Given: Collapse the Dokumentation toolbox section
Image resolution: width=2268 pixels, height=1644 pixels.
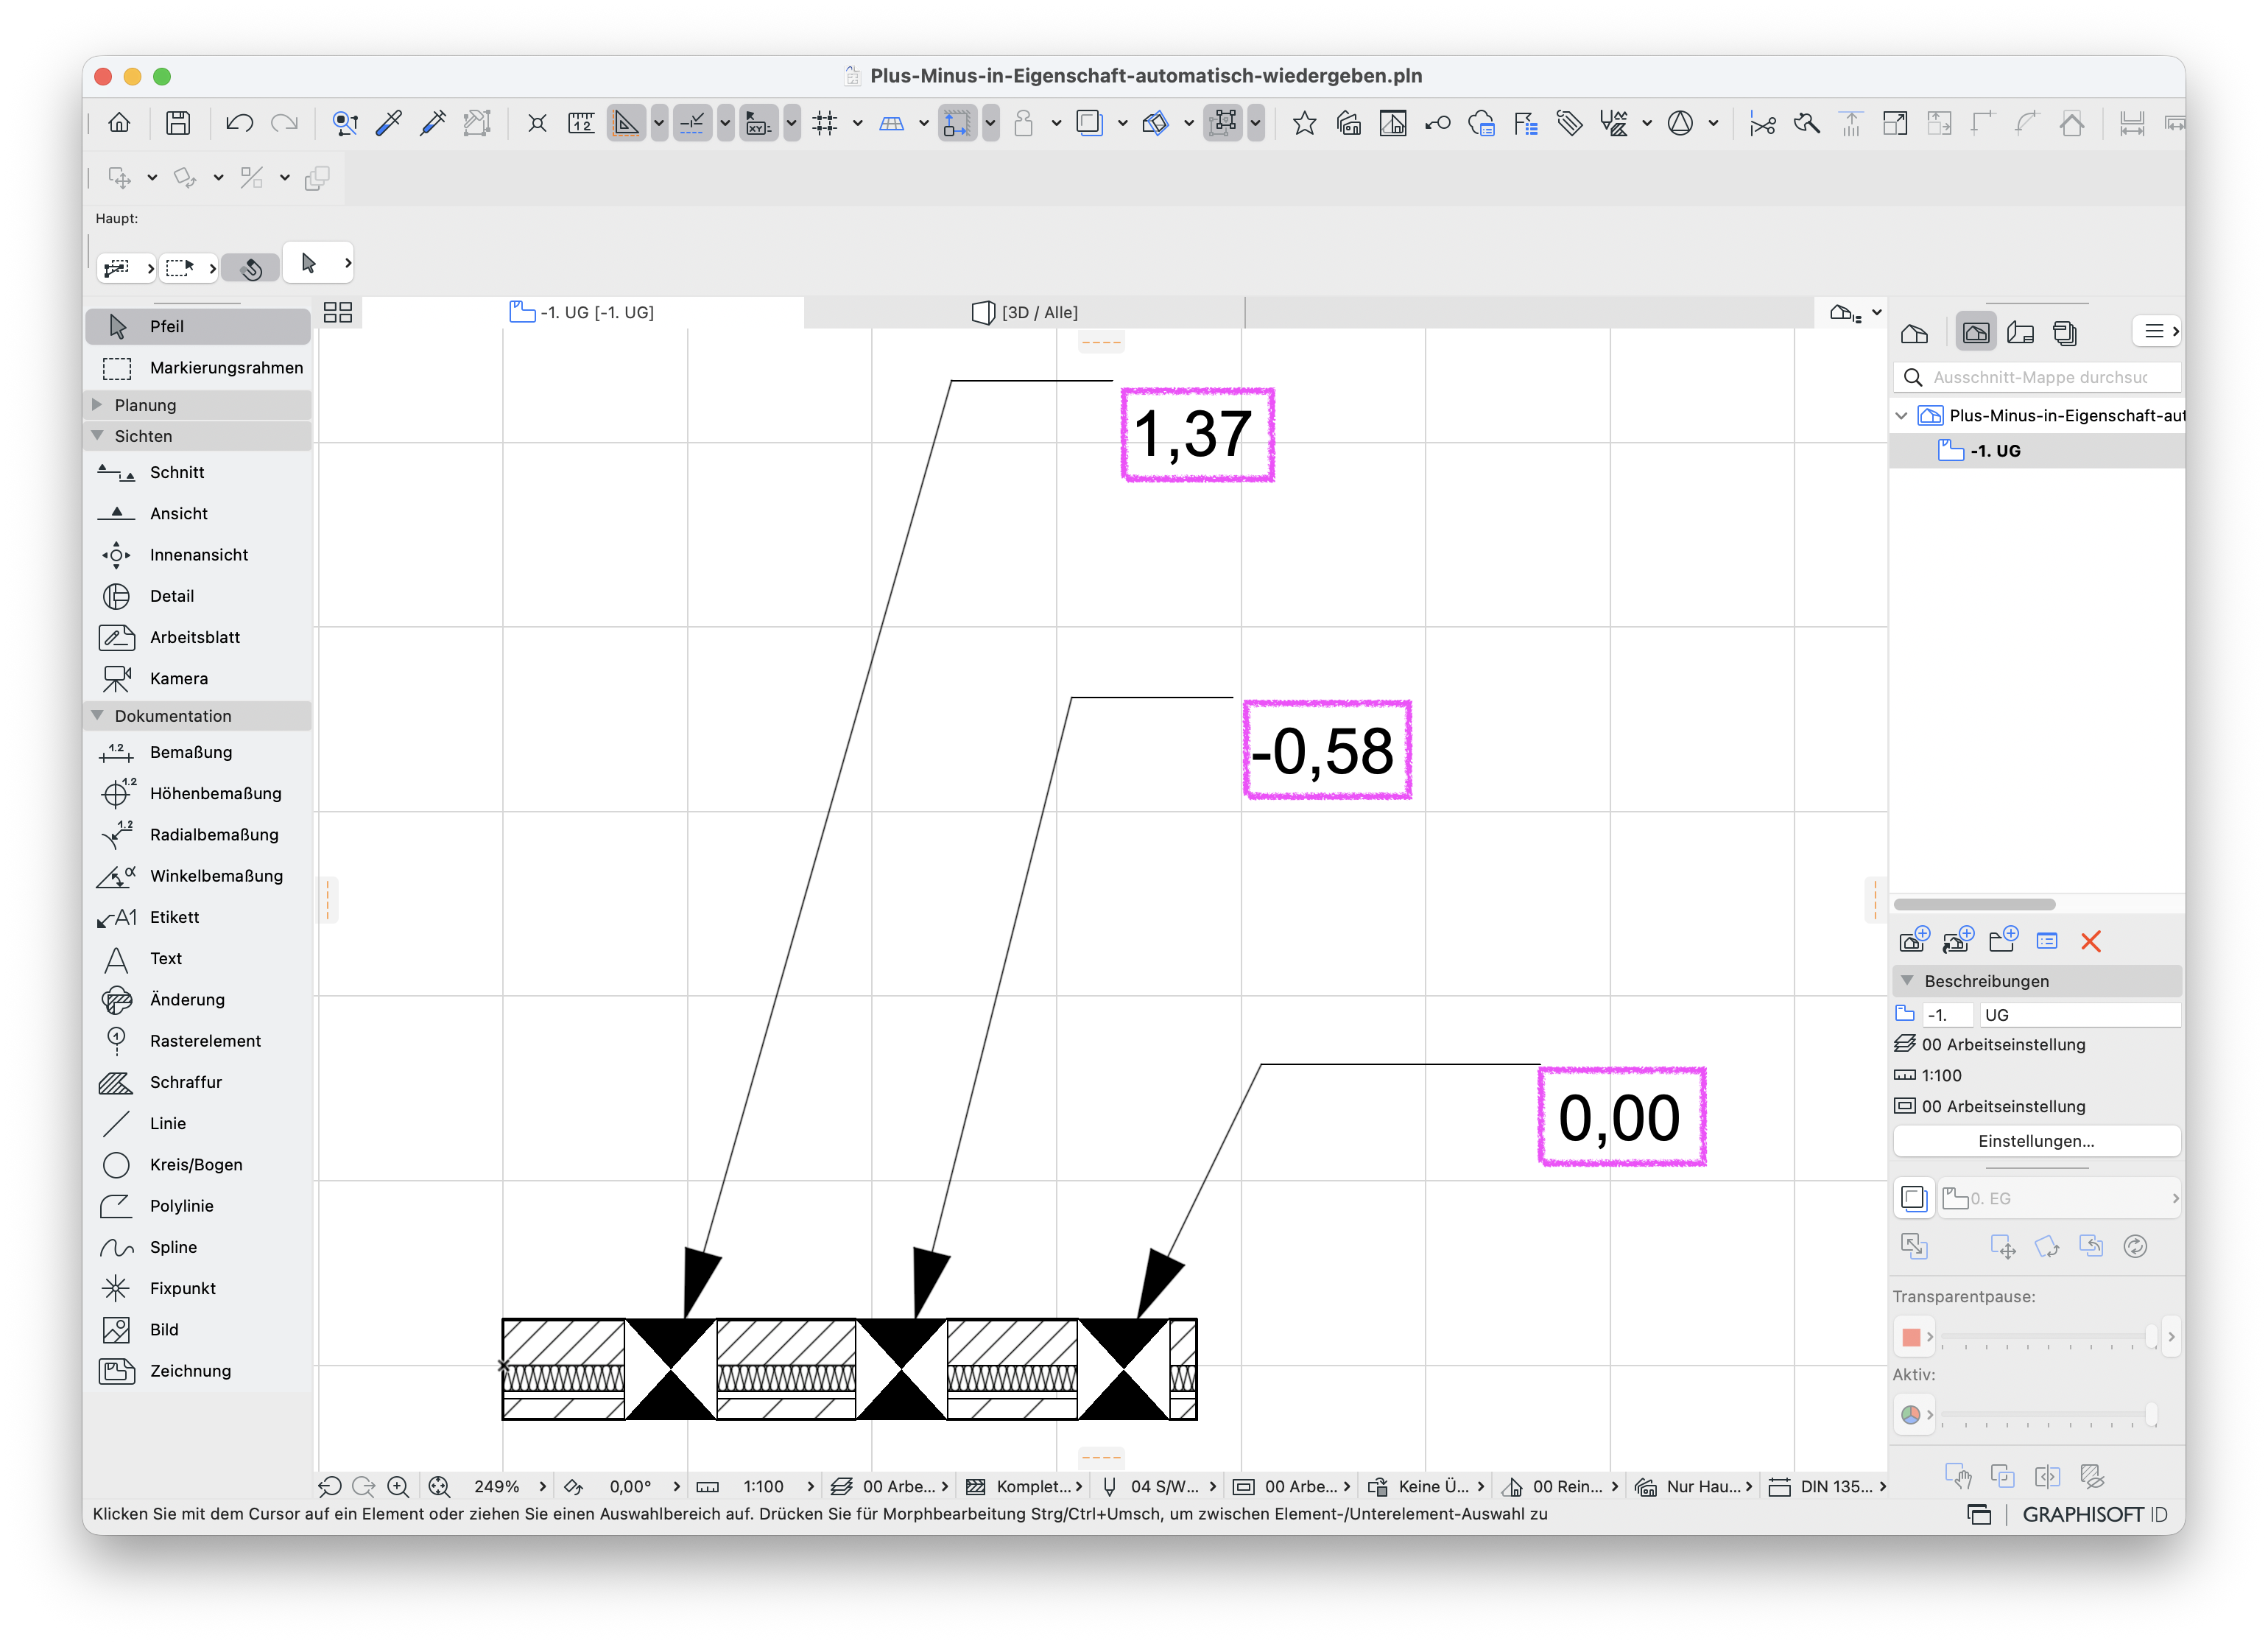Looking at the screenshot, I should (x=98, y=716).
